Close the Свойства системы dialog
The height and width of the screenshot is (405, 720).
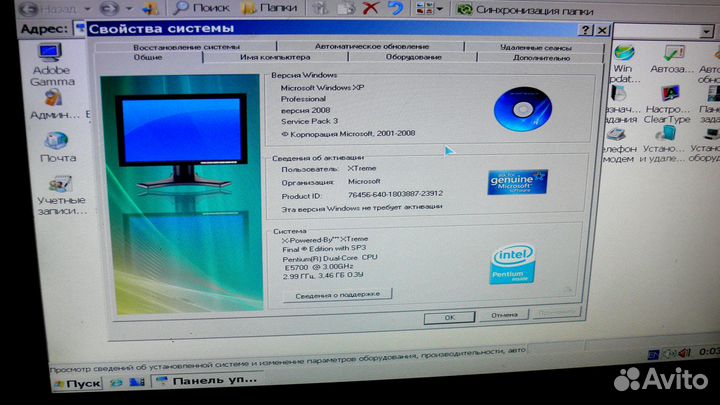(x=602, y=31)
